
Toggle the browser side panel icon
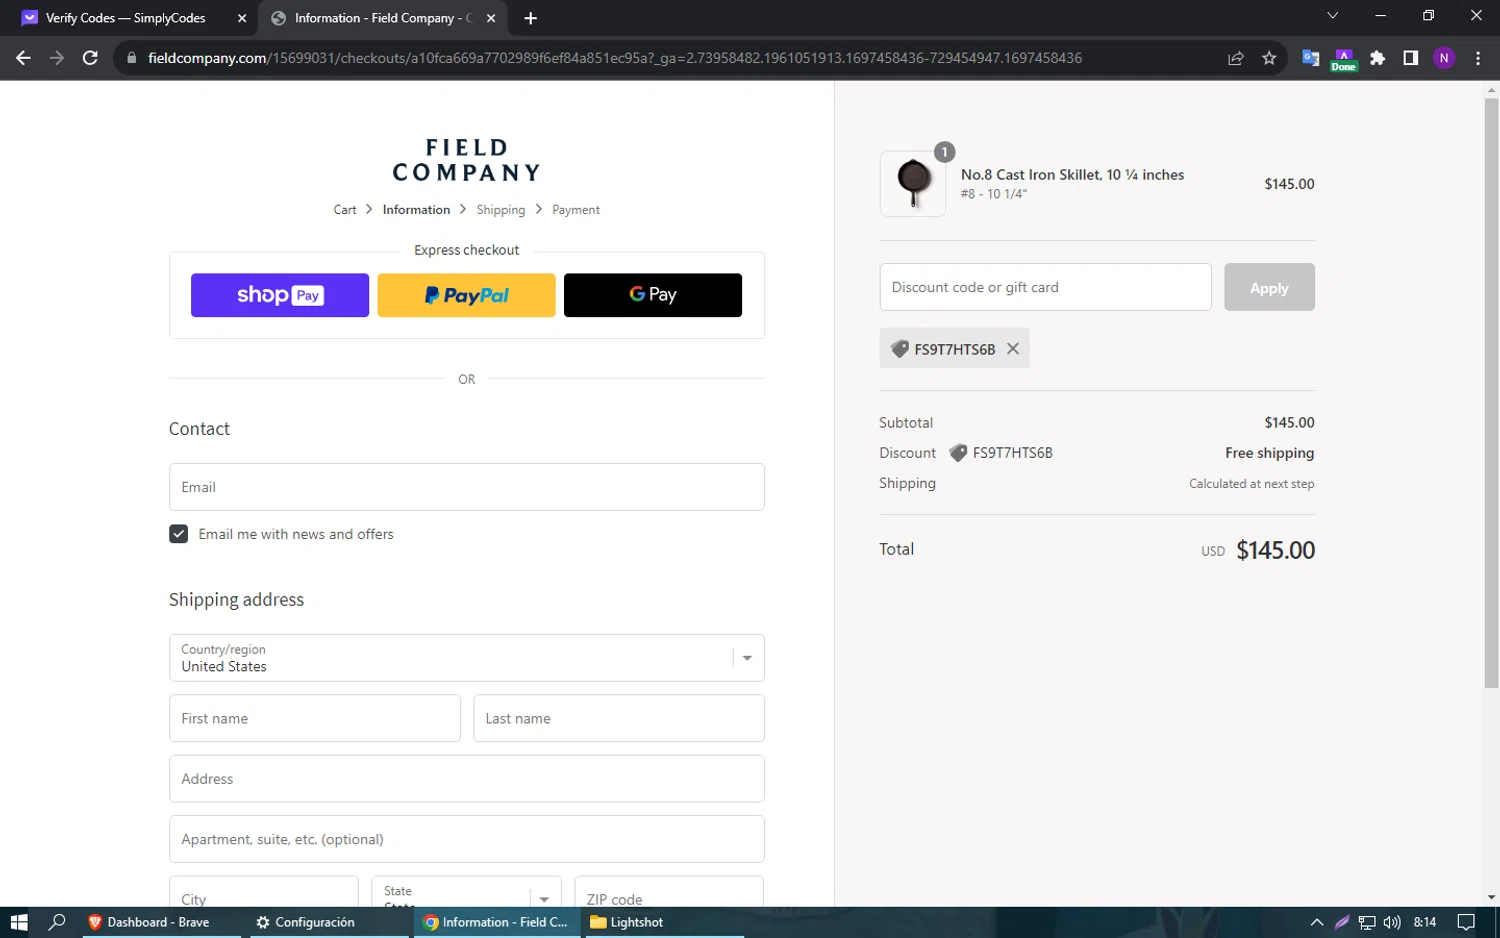click(x=1410, y=58)
